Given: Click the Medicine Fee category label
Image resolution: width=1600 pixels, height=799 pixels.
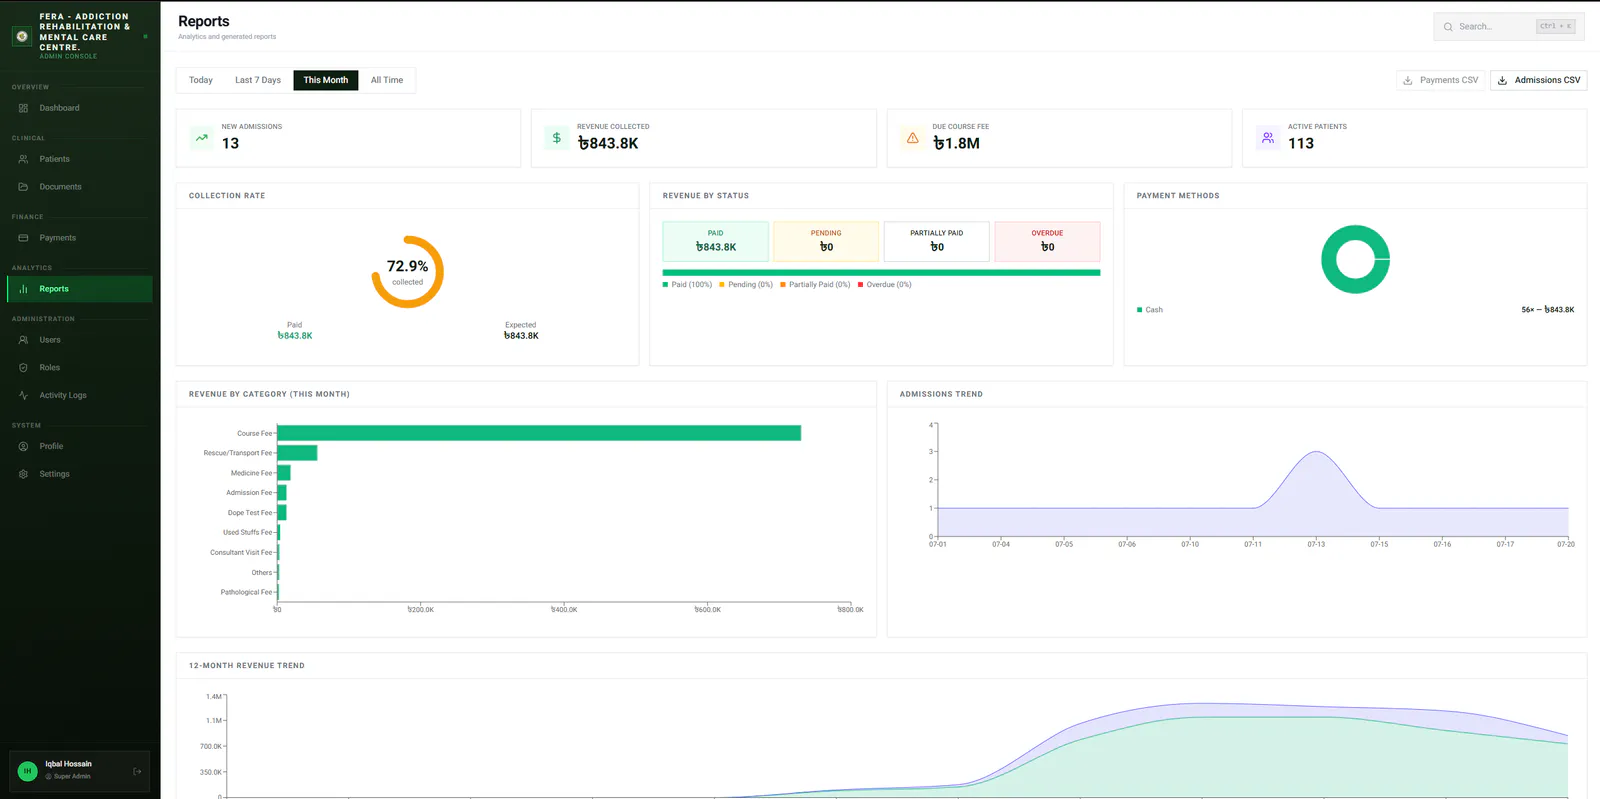Looking at the screenshot, I should [251, 473].
